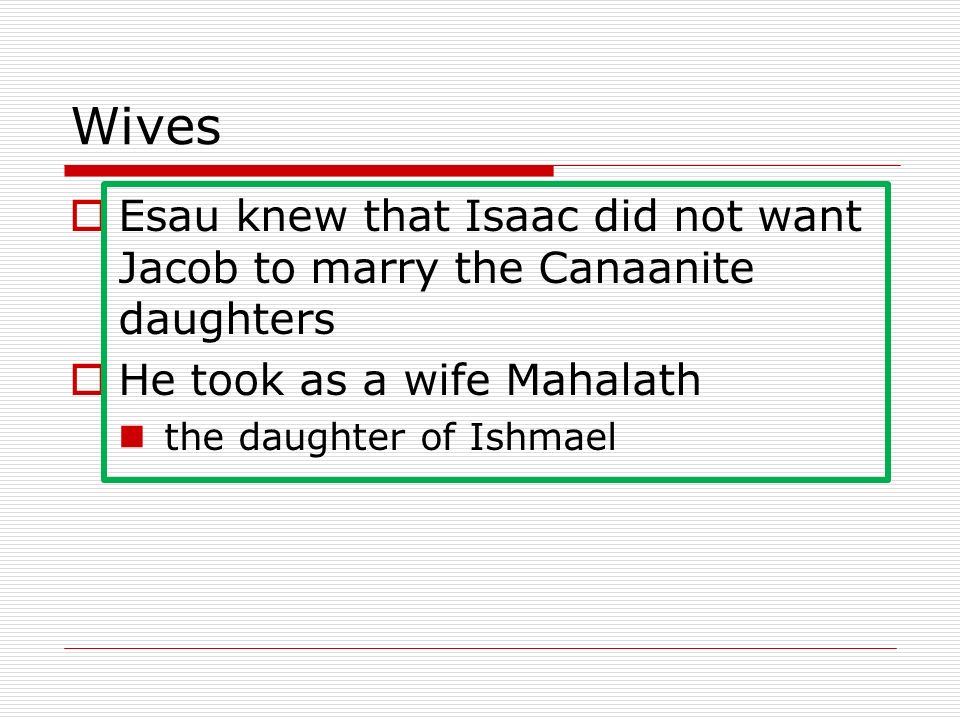
Task: Click the hollow red bullet beside He took
Action: (87, 380)
